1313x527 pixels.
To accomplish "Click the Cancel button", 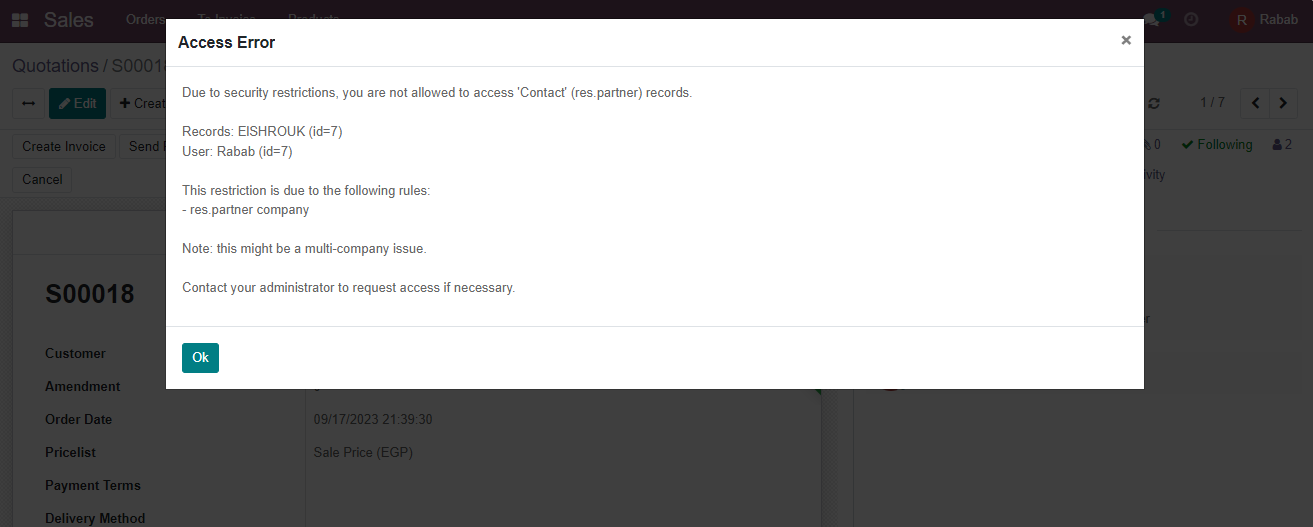I will point(42,179).
